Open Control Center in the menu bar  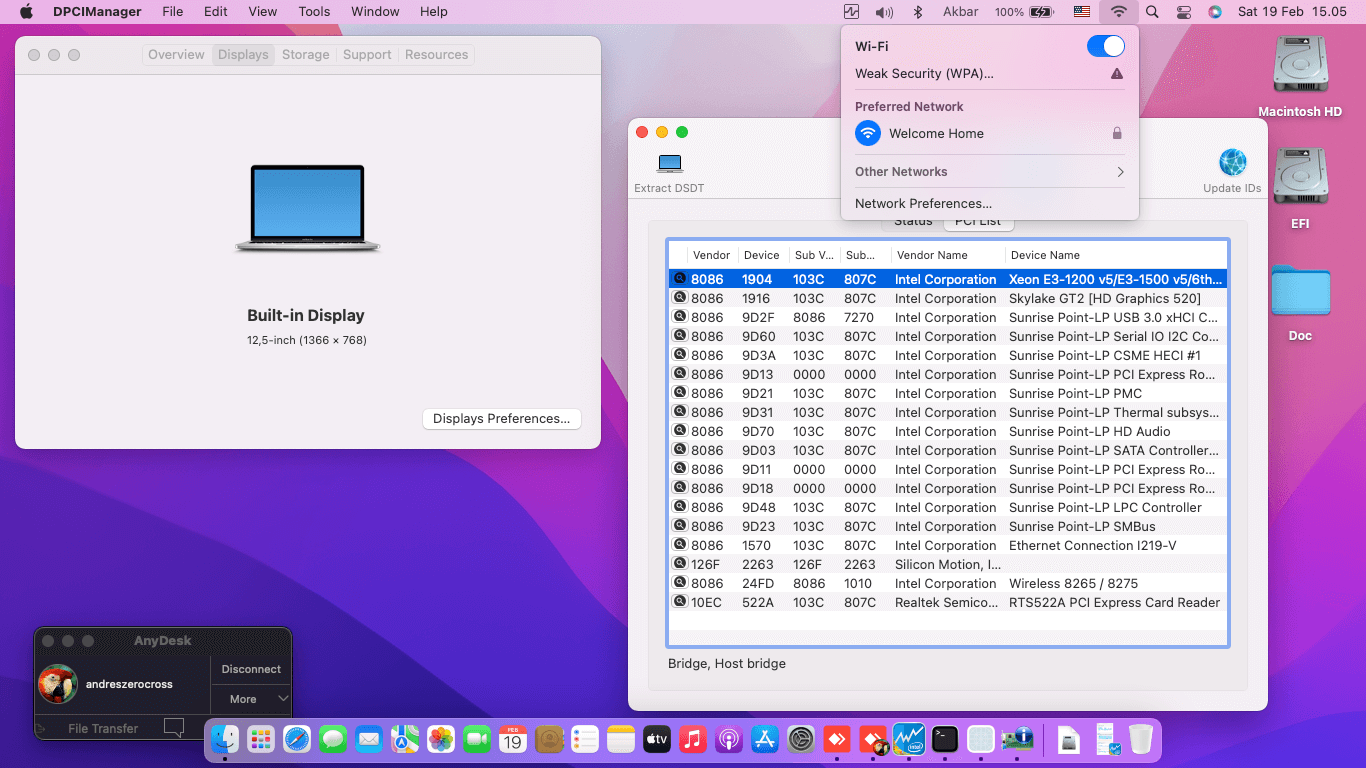[x=1184, y=12]
